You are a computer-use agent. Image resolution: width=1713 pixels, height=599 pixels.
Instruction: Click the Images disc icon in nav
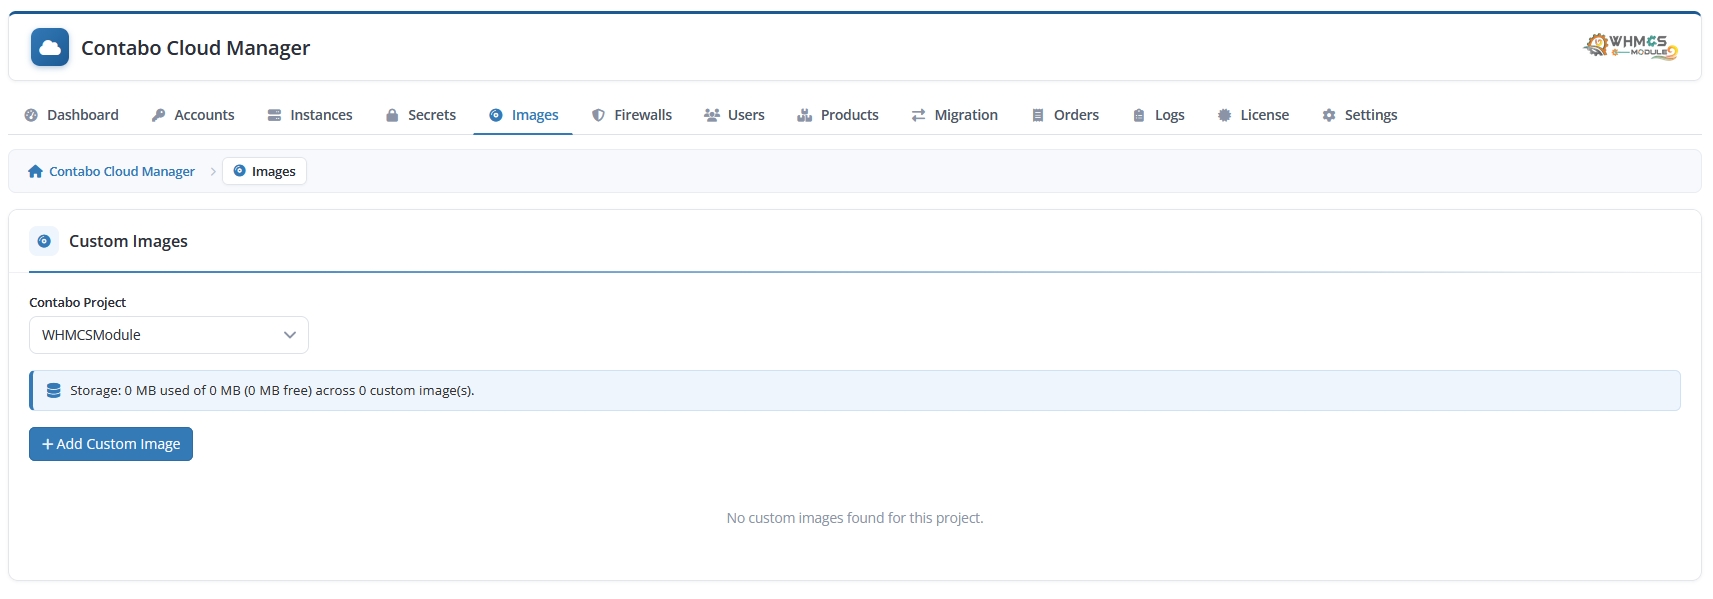point(496,115)
